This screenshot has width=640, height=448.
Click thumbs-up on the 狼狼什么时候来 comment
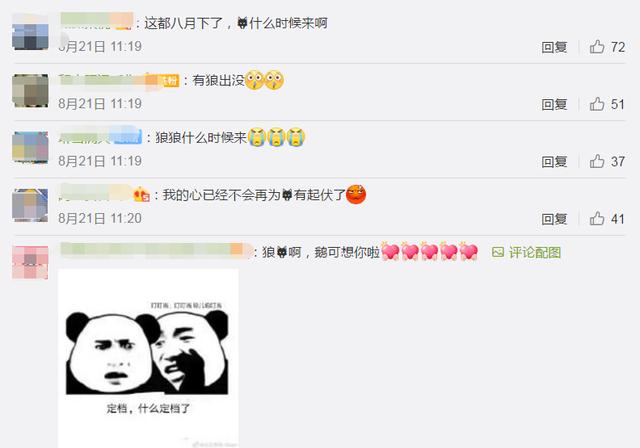click(597, 161)
